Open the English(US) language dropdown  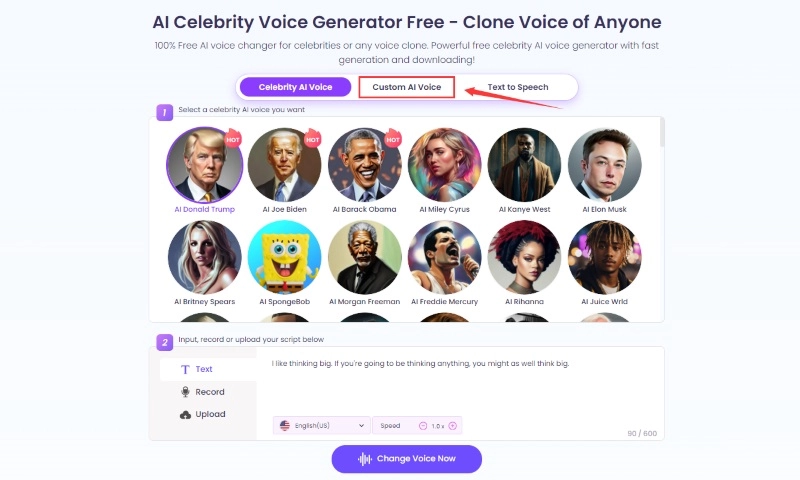point(322,425)
